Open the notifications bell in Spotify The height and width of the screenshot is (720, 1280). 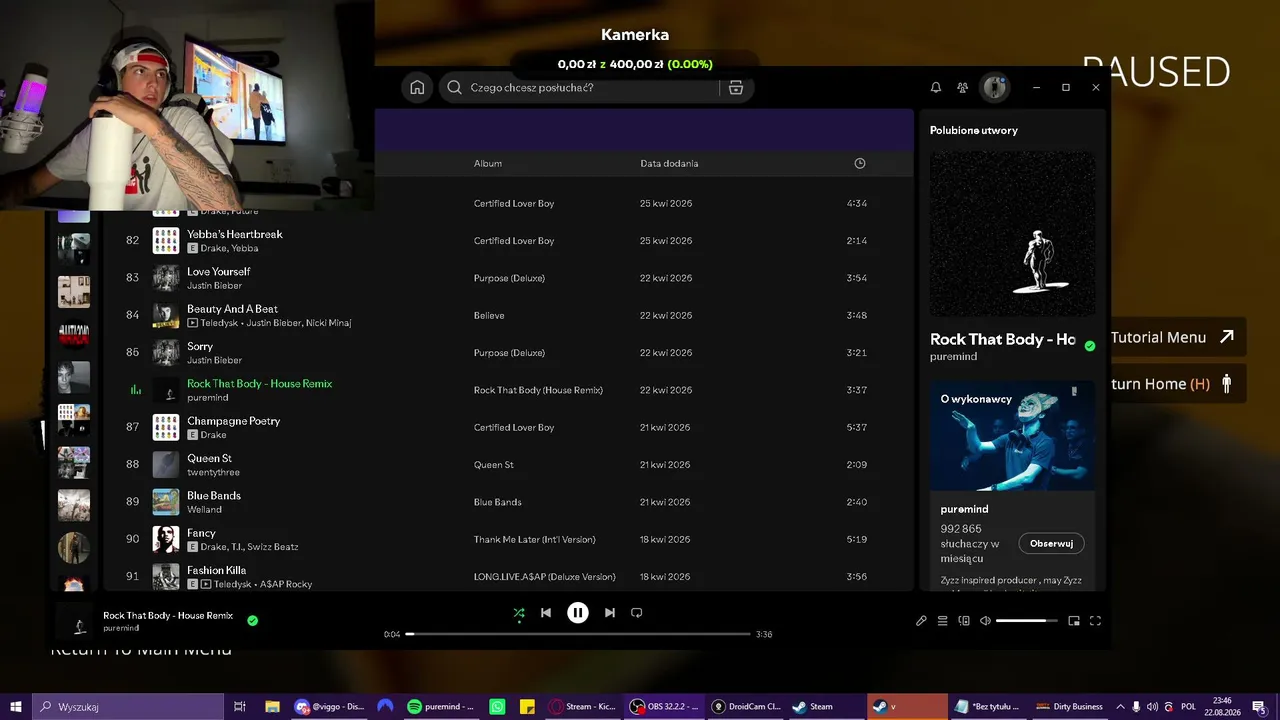936,88
